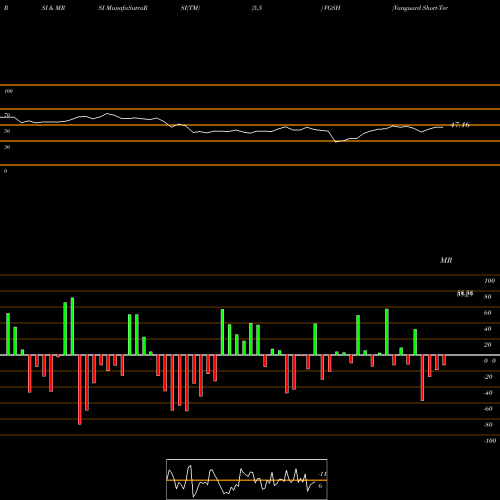Click the RSI panel's 70 level label
This screenshot has height=500, width=500.
click(7, 115)
